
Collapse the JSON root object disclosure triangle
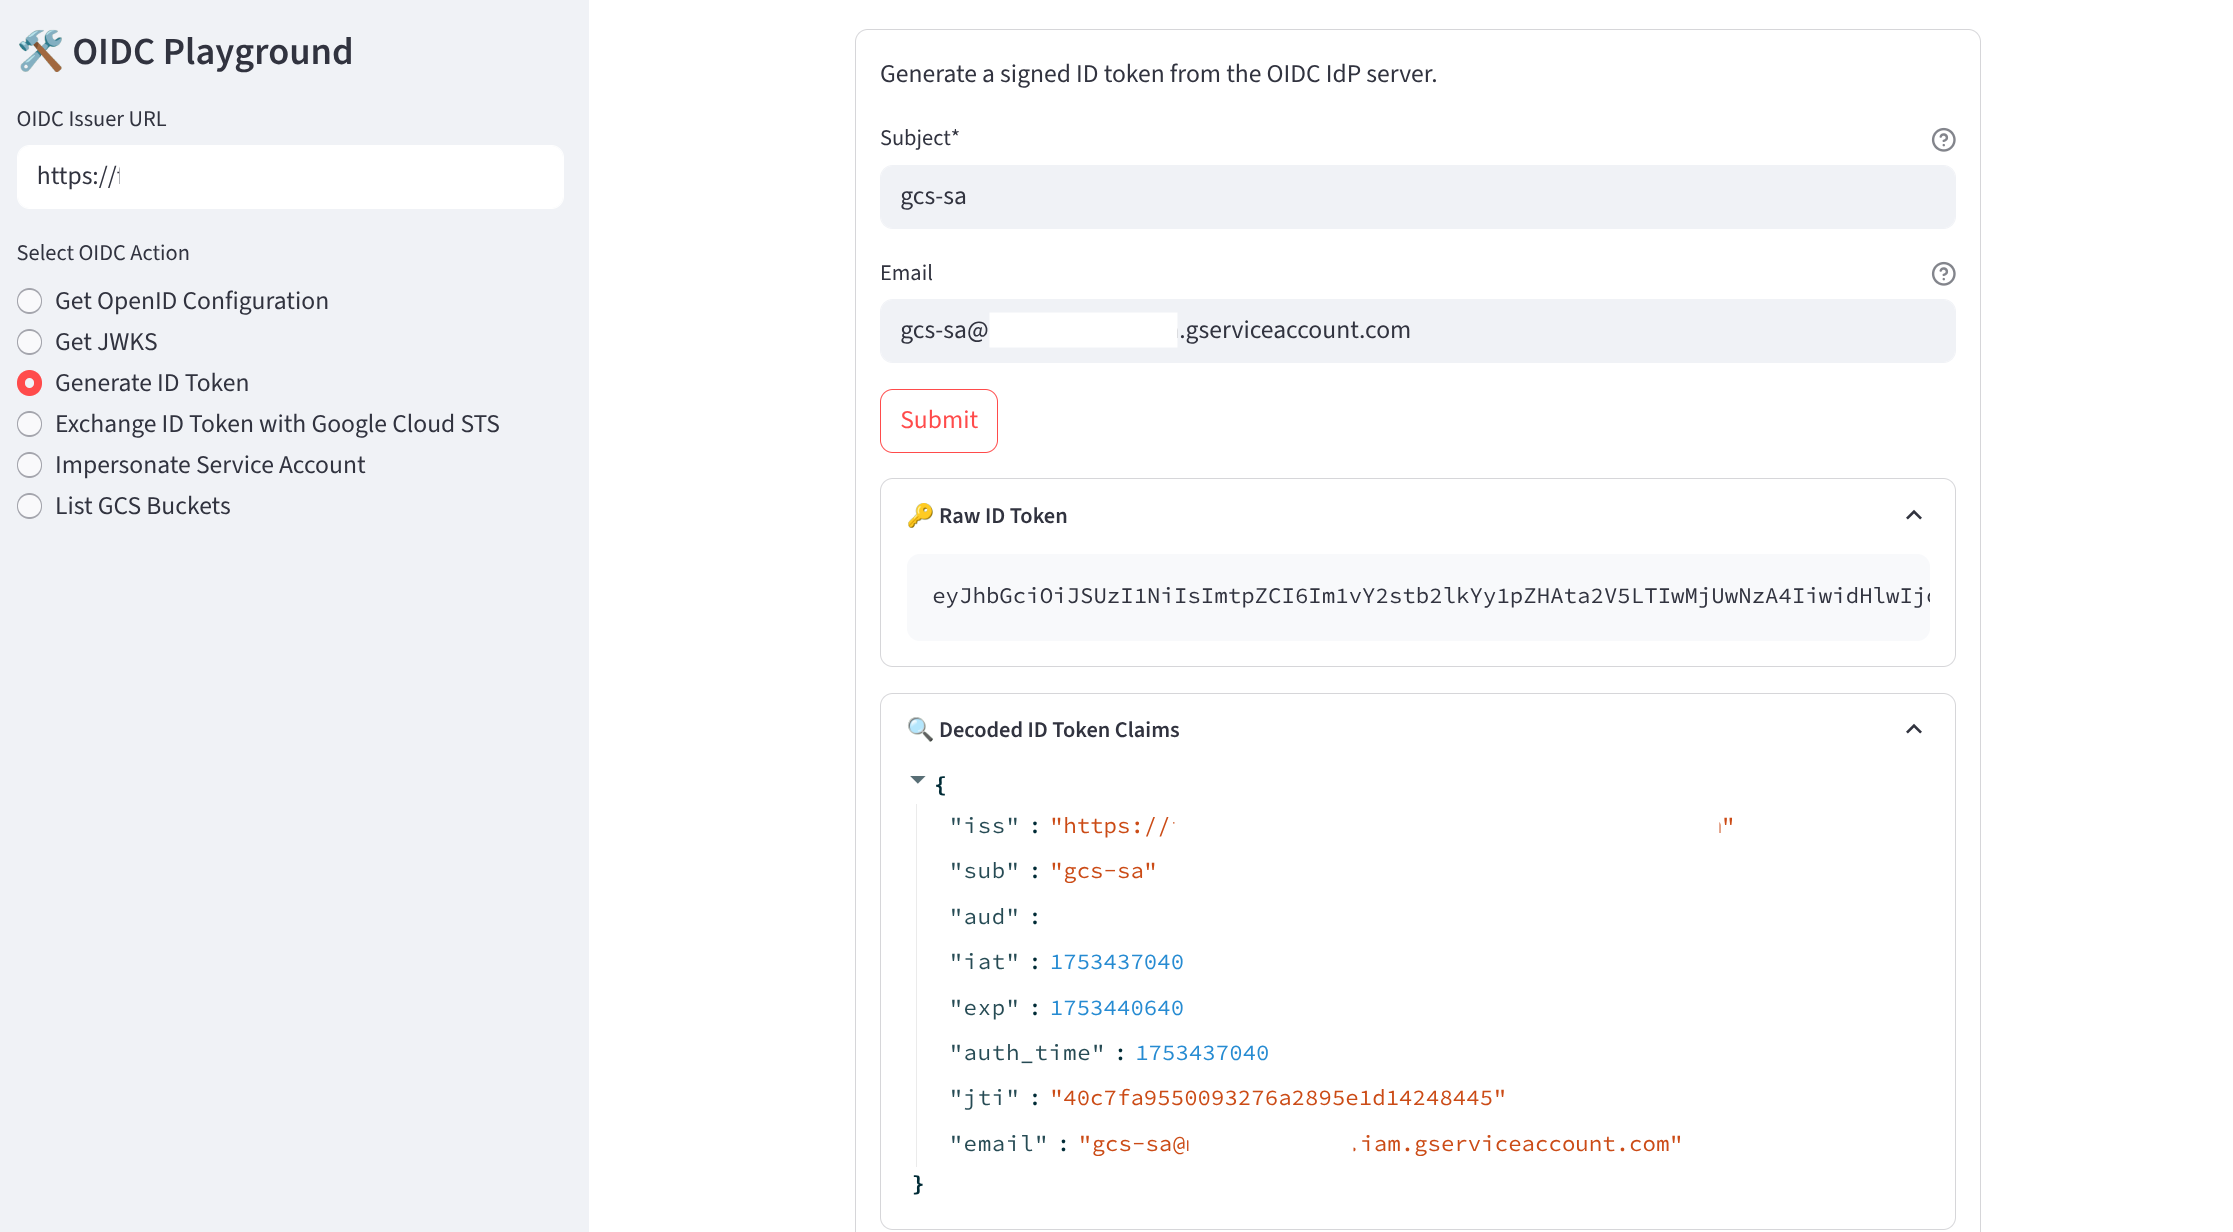[x=917, y=779]
